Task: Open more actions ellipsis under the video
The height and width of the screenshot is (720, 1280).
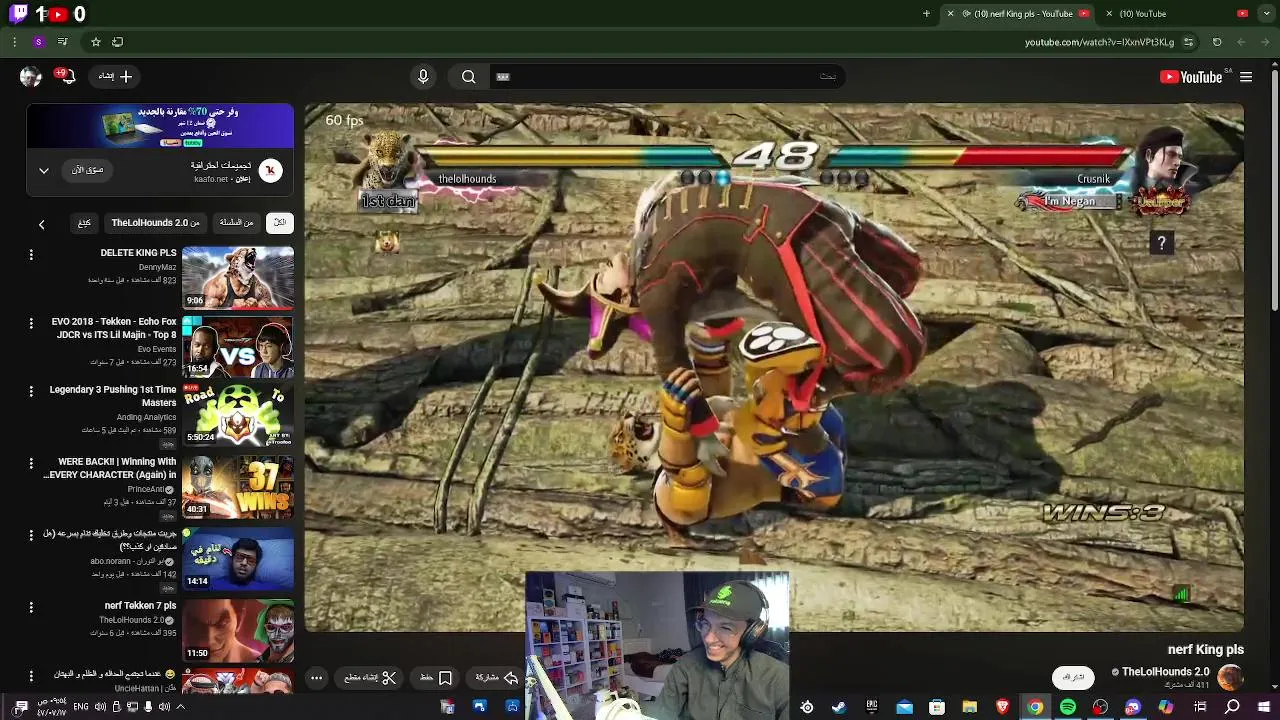Action: [316, 678]
